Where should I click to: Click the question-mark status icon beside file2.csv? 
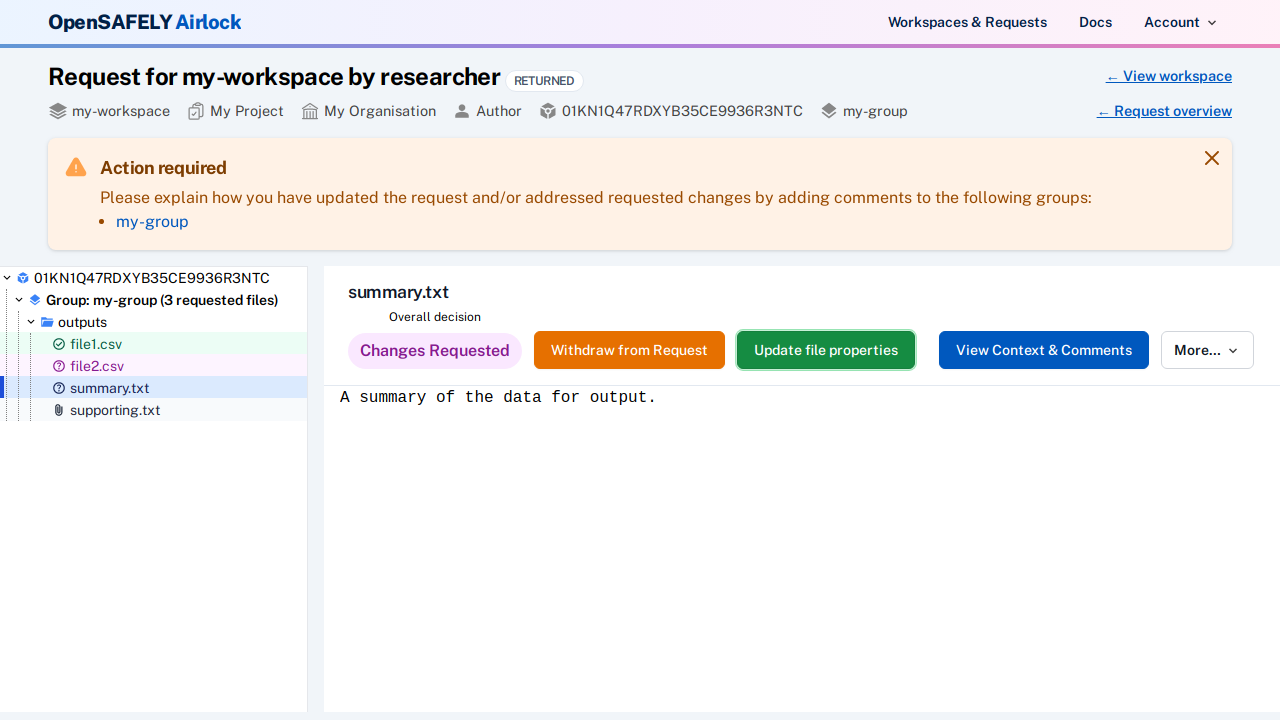click(x=59, y=366)
